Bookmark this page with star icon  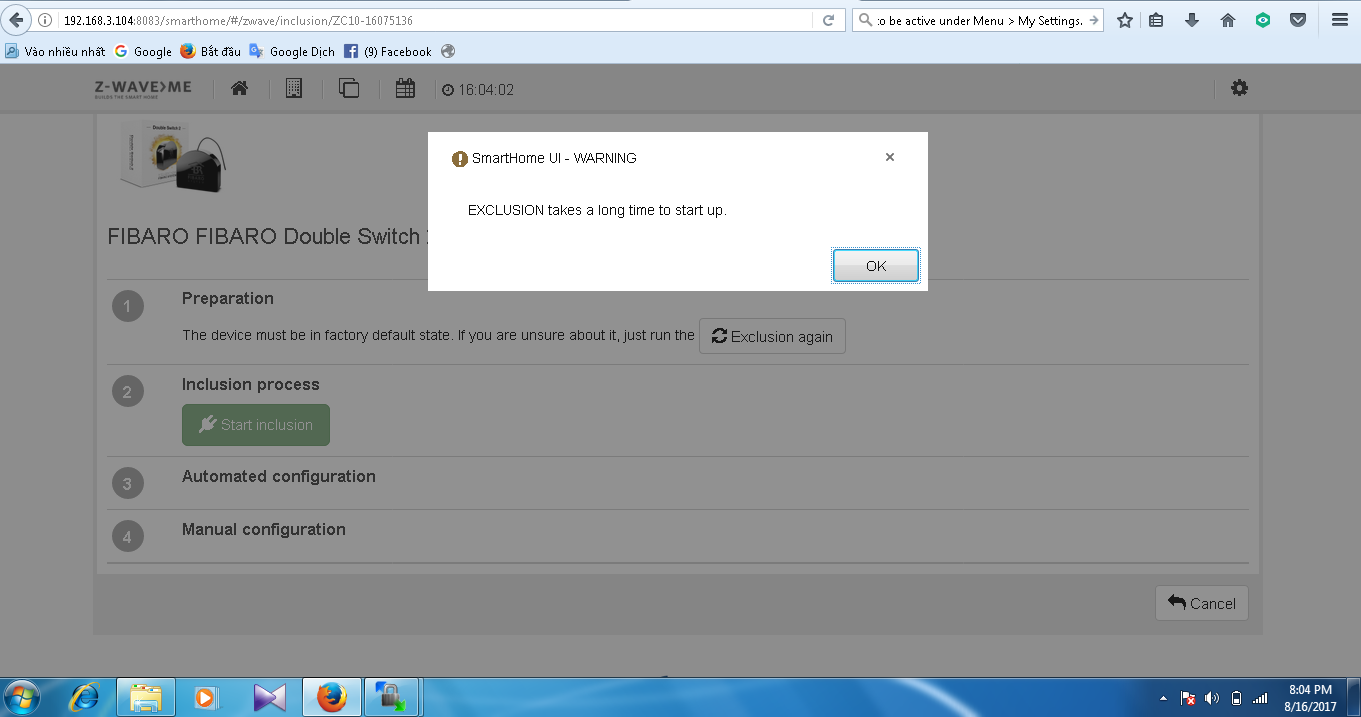1125,20
